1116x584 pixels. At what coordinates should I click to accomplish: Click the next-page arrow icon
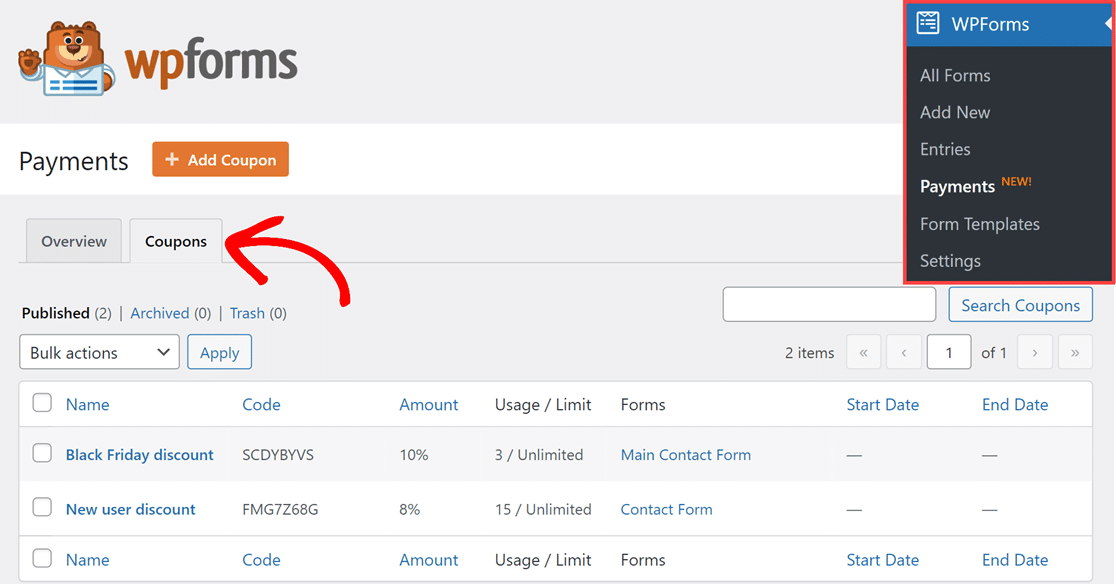(x=1035, y=352)
